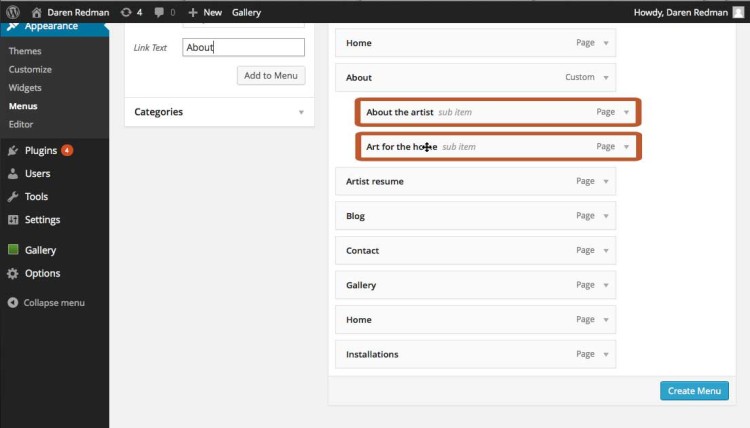
Task: Open Themes in the Appearance submenu
Action: click(25, 51)
